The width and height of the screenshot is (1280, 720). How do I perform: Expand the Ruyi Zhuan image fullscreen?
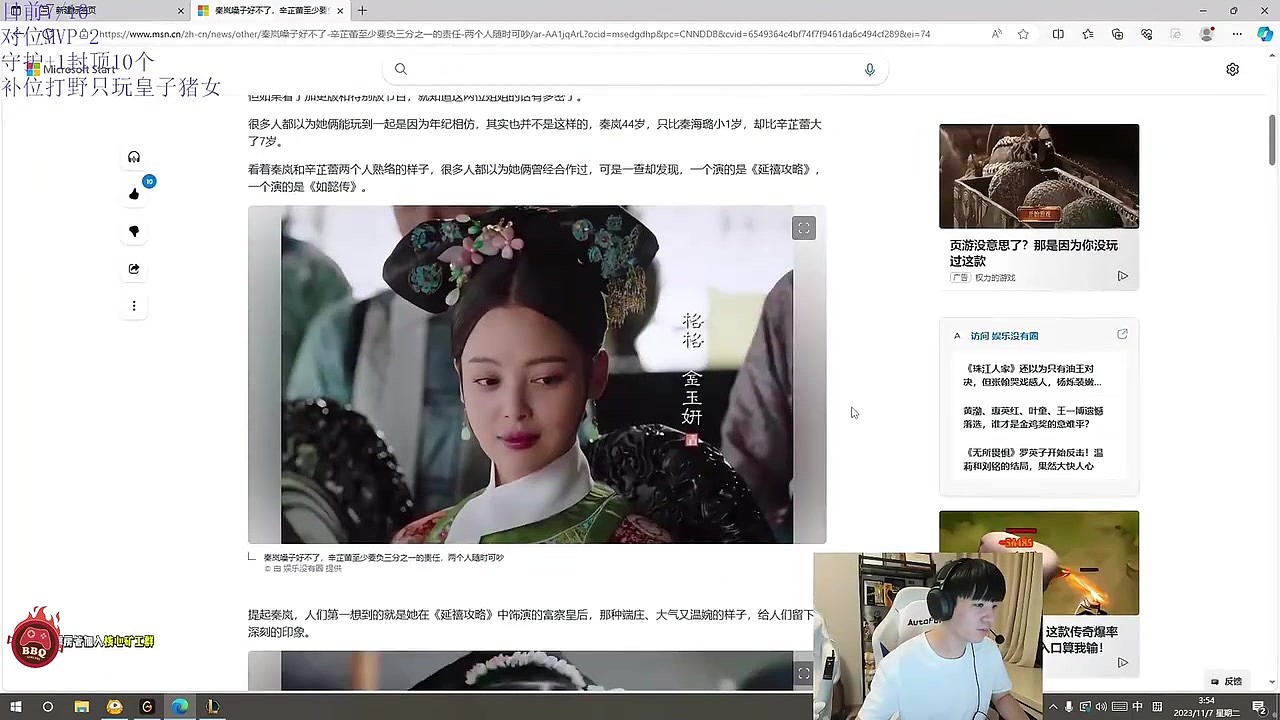point(804,228)
